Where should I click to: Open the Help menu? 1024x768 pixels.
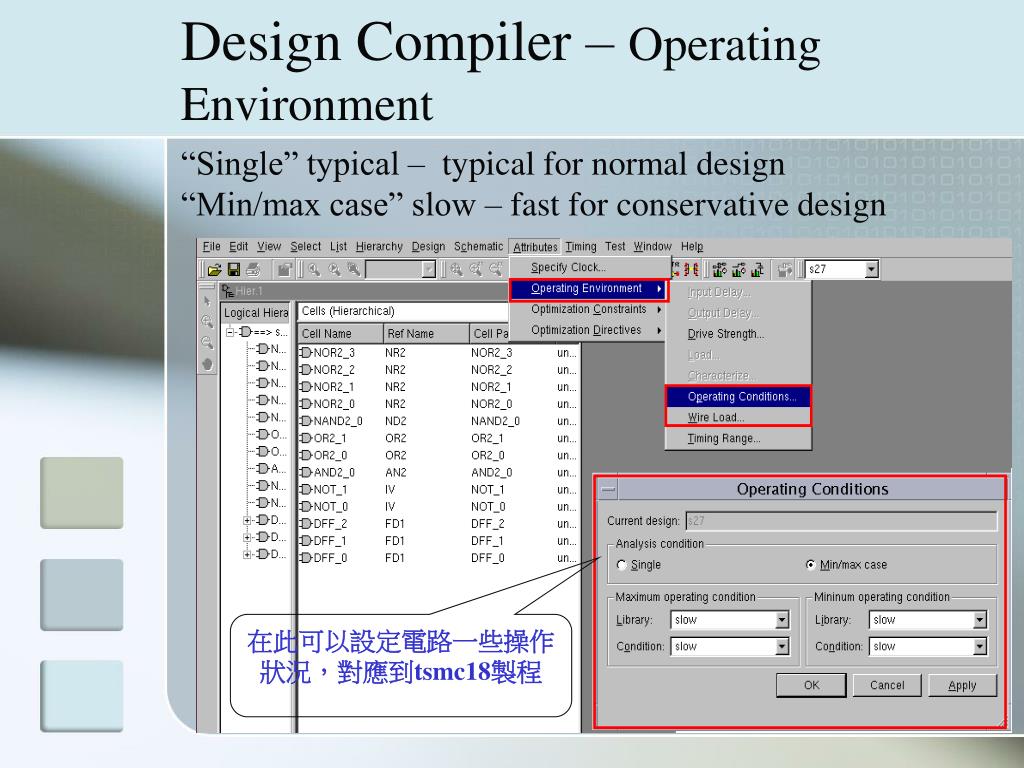[x=692, y=246]
